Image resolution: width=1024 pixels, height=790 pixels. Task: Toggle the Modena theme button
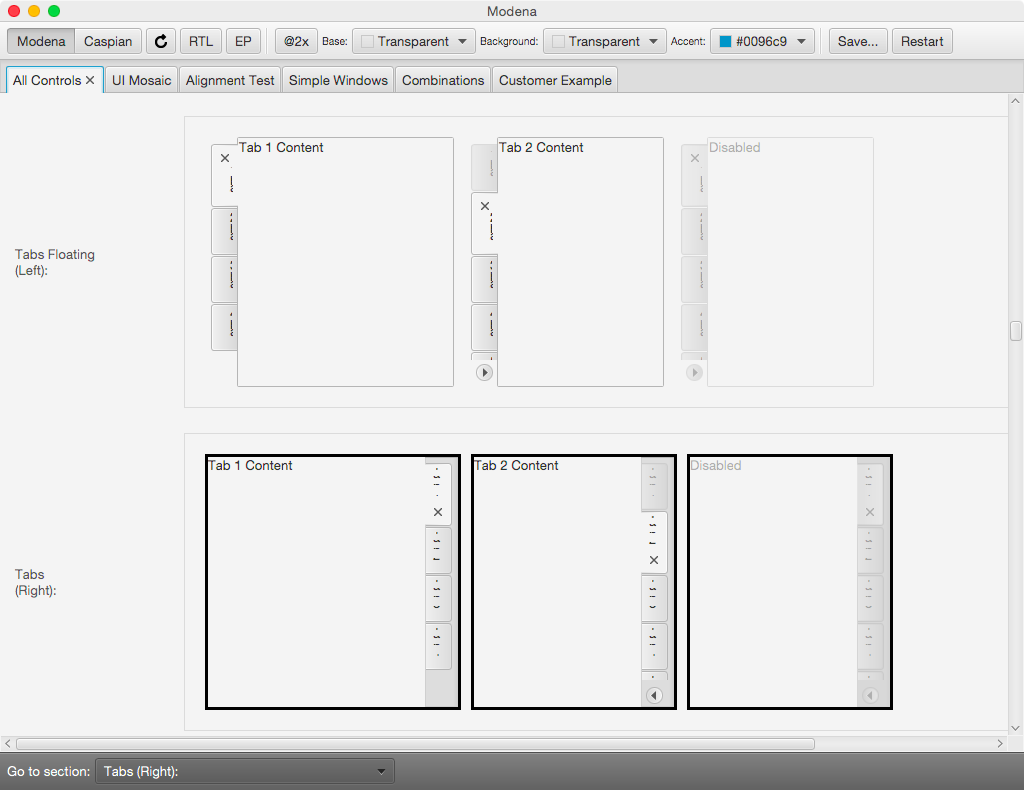click(41, 41)
